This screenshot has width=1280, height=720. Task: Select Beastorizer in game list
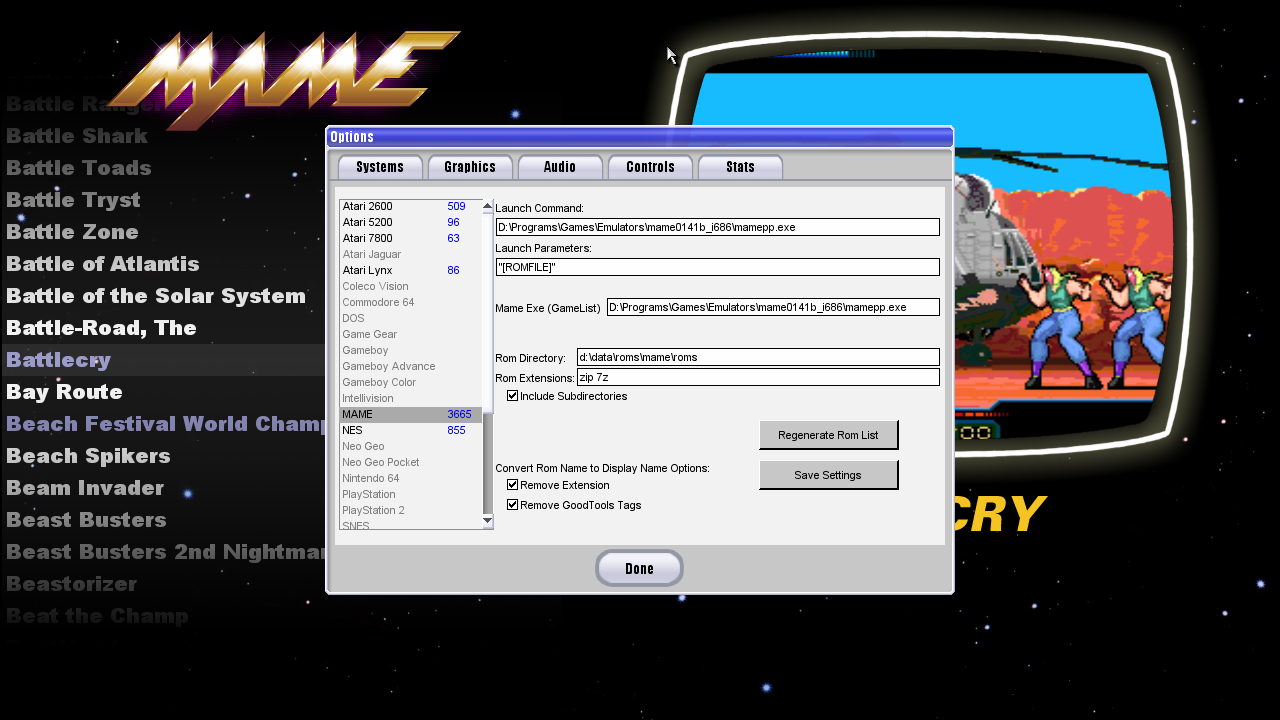coord(71,584)
